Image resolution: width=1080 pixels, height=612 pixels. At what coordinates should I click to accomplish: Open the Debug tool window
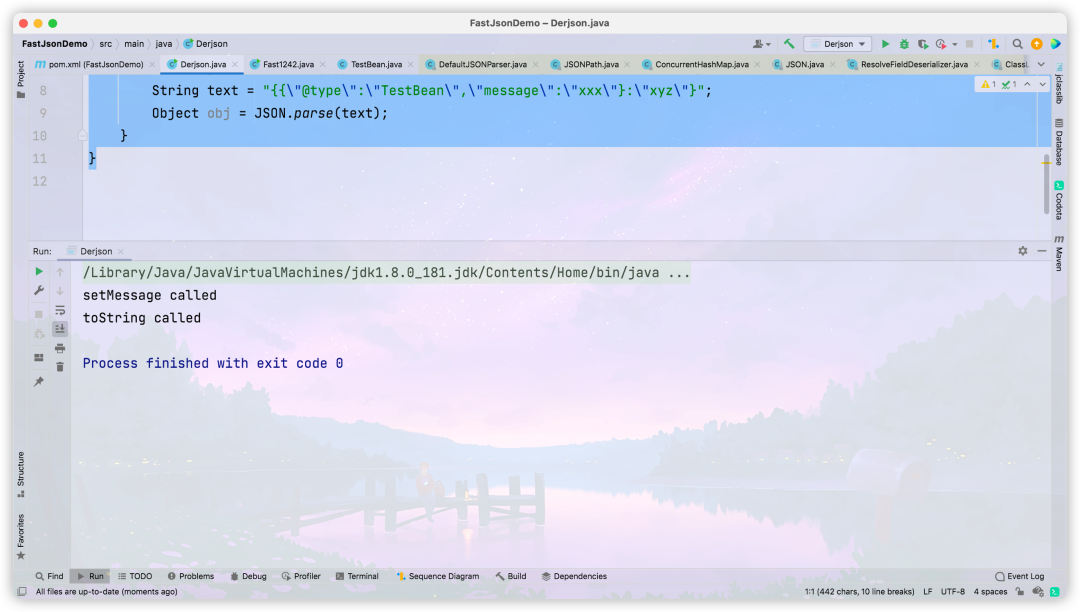(x=248, y=576)
